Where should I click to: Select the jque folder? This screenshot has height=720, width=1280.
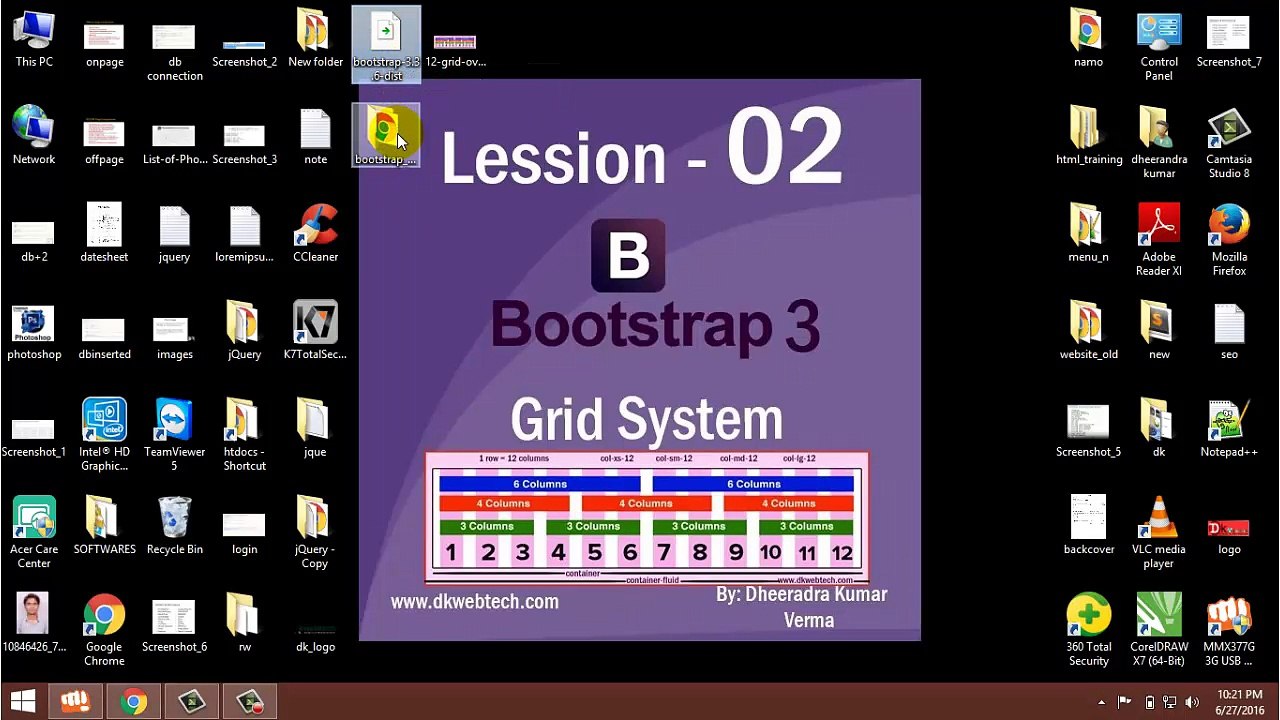pyautogui.click(x=315, y=428)
